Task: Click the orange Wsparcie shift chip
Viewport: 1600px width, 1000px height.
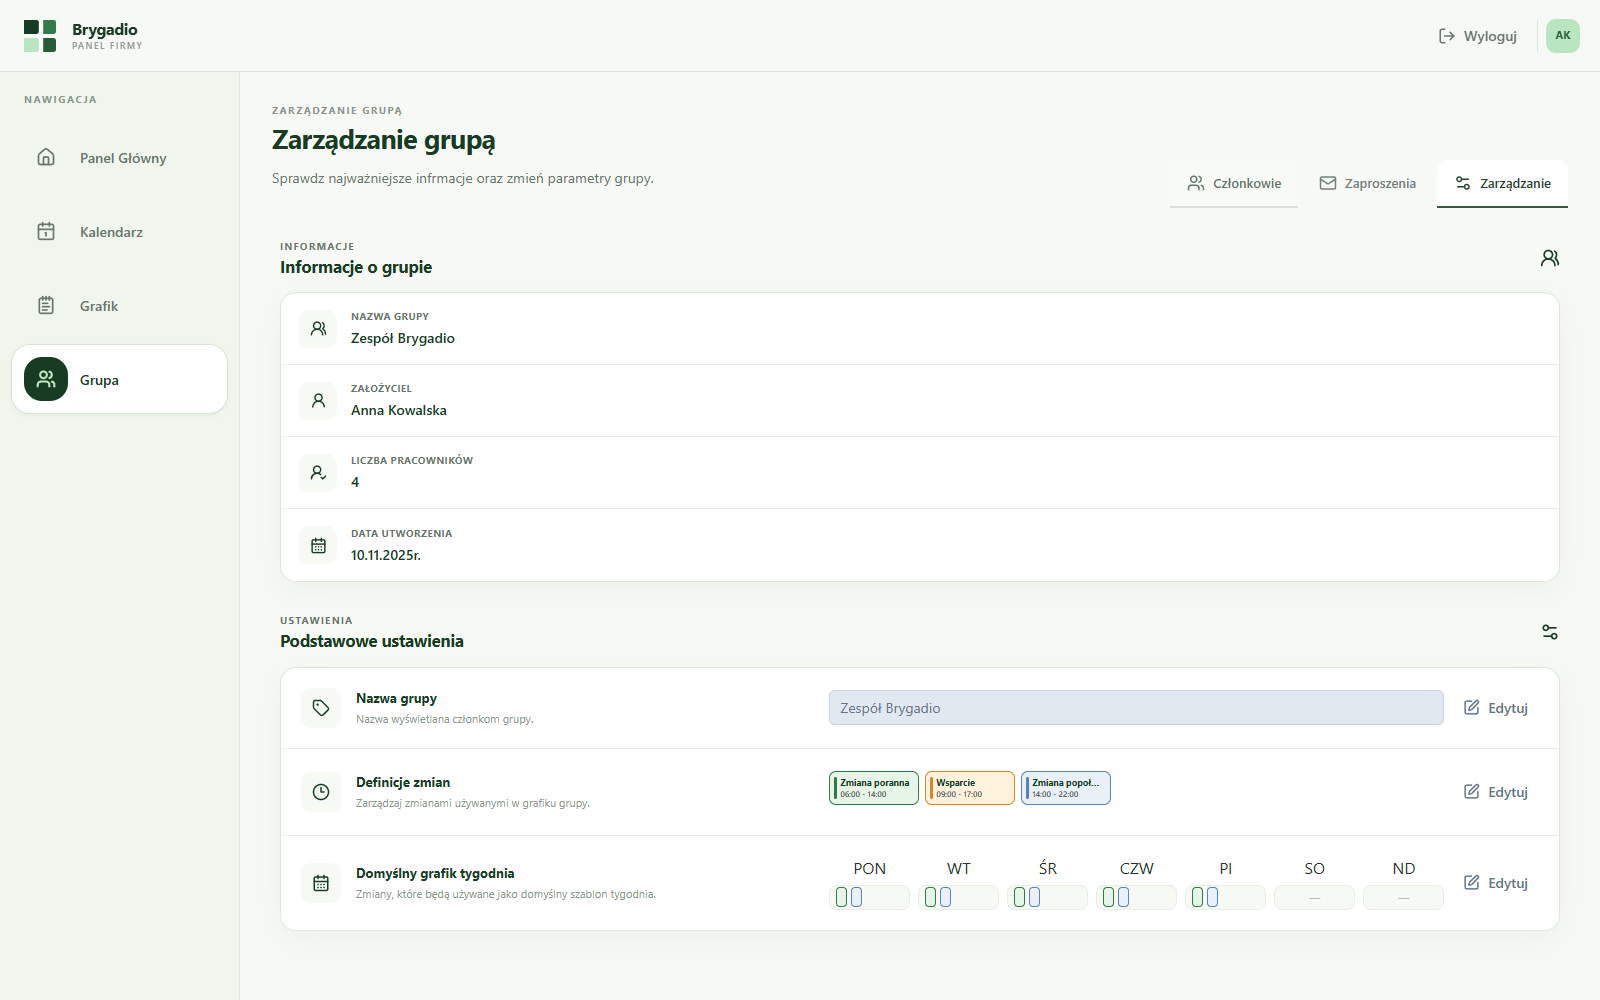Action: (x=970, y=788)
